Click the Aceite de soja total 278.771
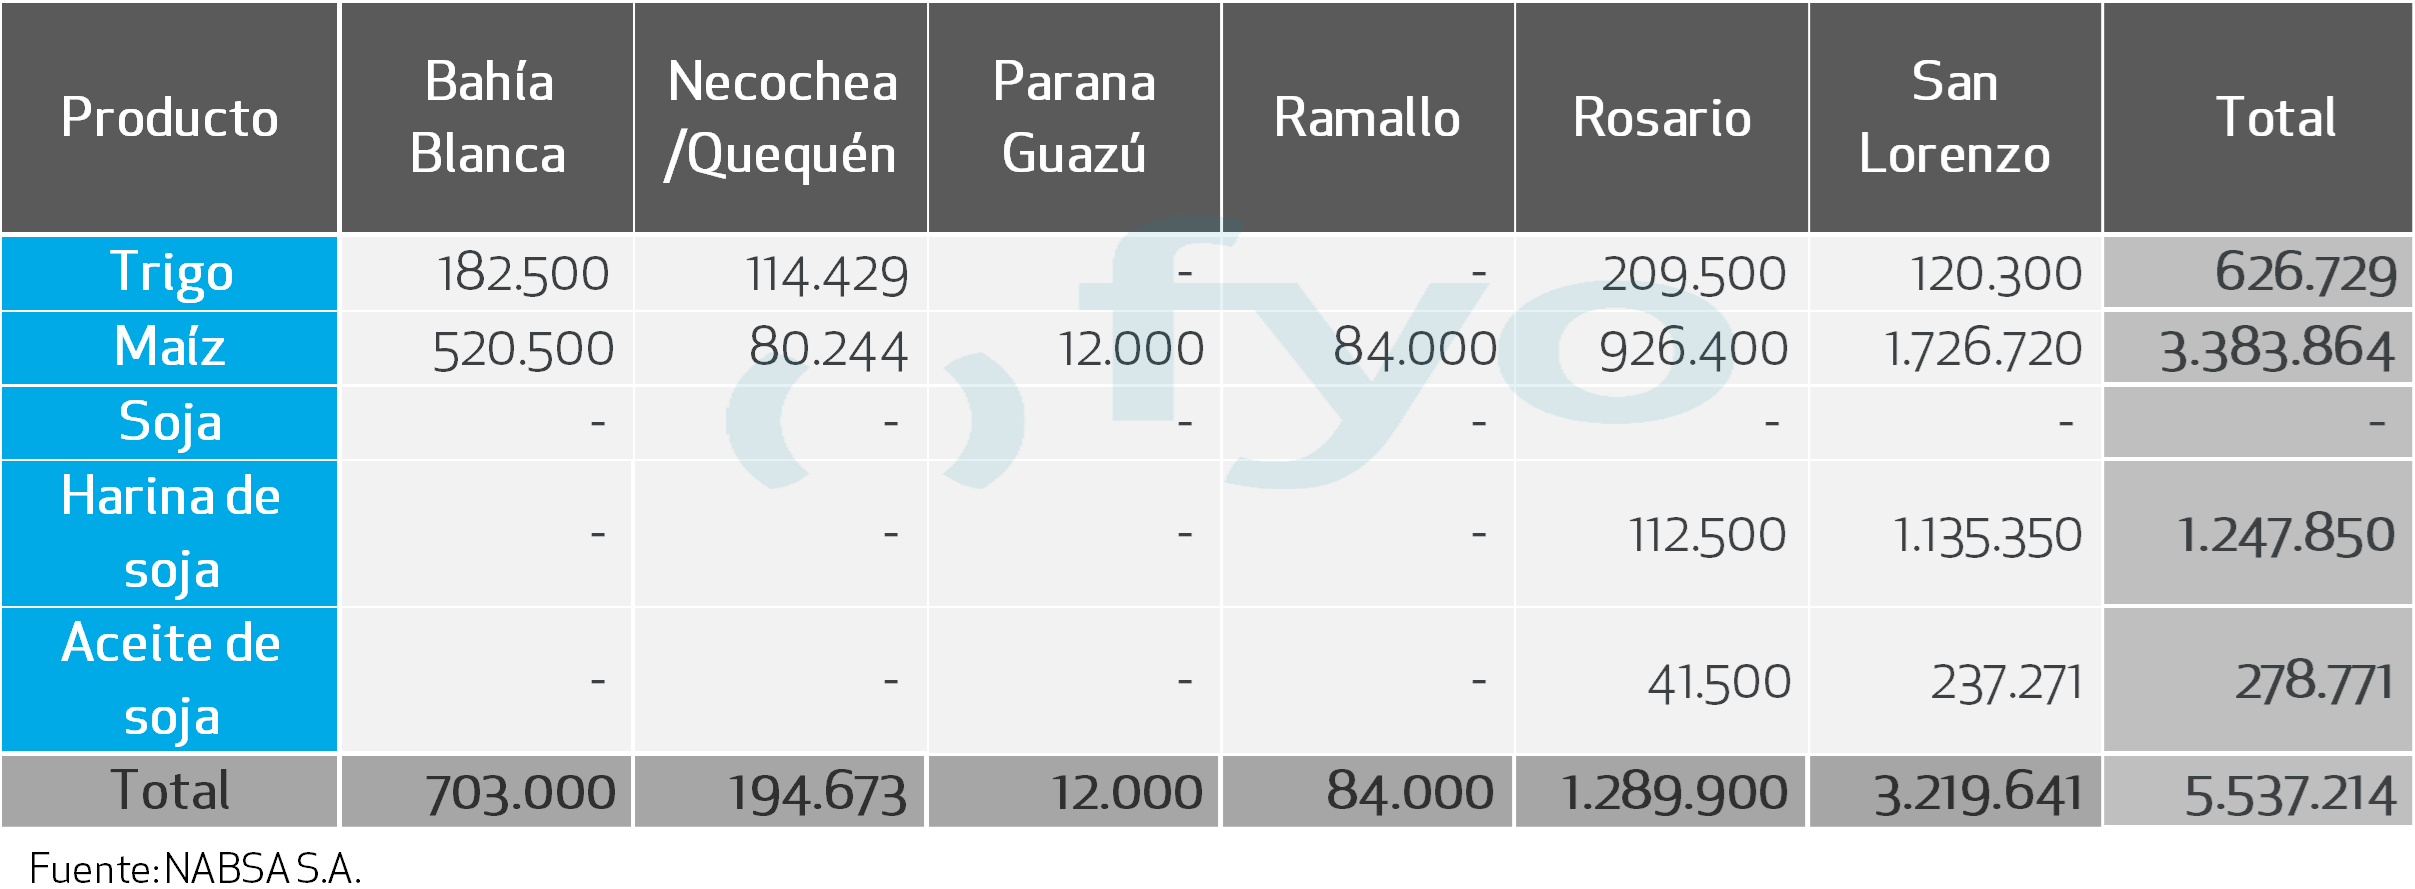 (x=2314, y=682)
